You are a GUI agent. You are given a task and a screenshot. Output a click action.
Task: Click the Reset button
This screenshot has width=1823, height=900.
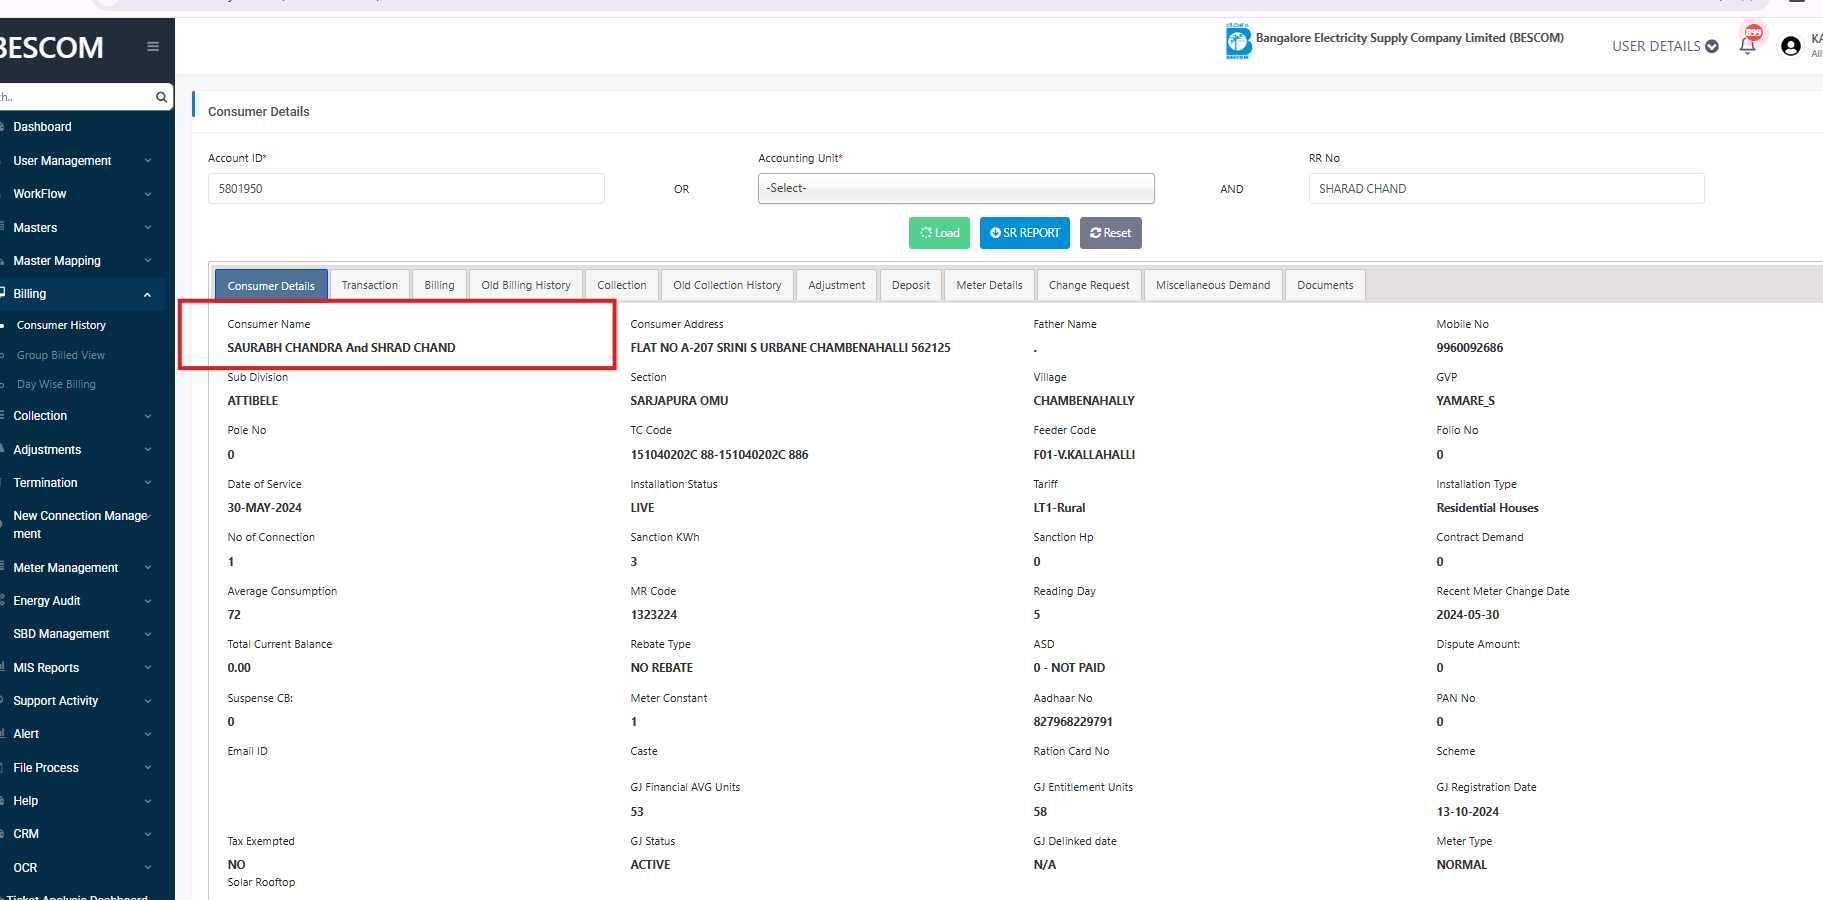point(1111,233)
